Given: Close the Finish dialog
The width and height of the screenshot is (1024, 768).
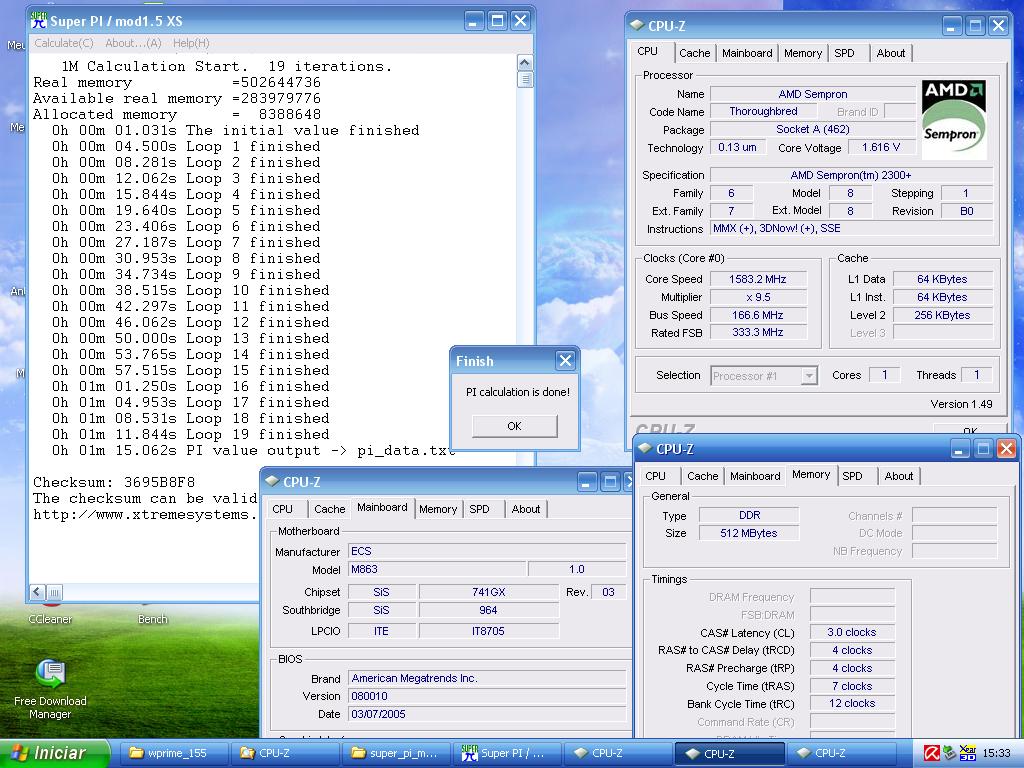Looking at the screenshot, I should coord(566,360).
